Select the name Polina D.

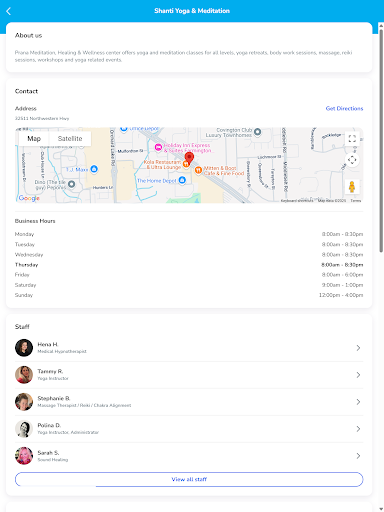pyautogui.click(x=49, y=425)
